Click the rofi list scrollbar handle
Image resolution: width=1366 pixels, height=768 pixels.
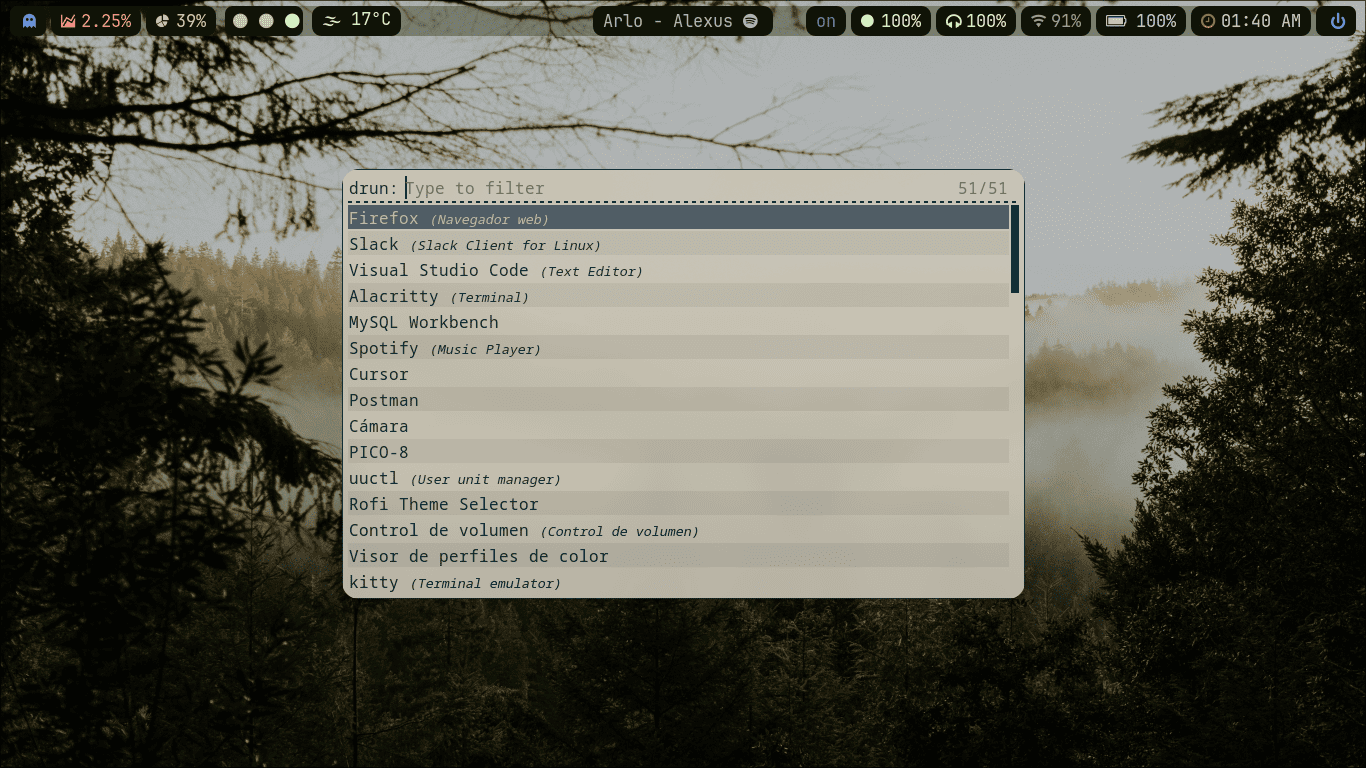pos(1015,249)
